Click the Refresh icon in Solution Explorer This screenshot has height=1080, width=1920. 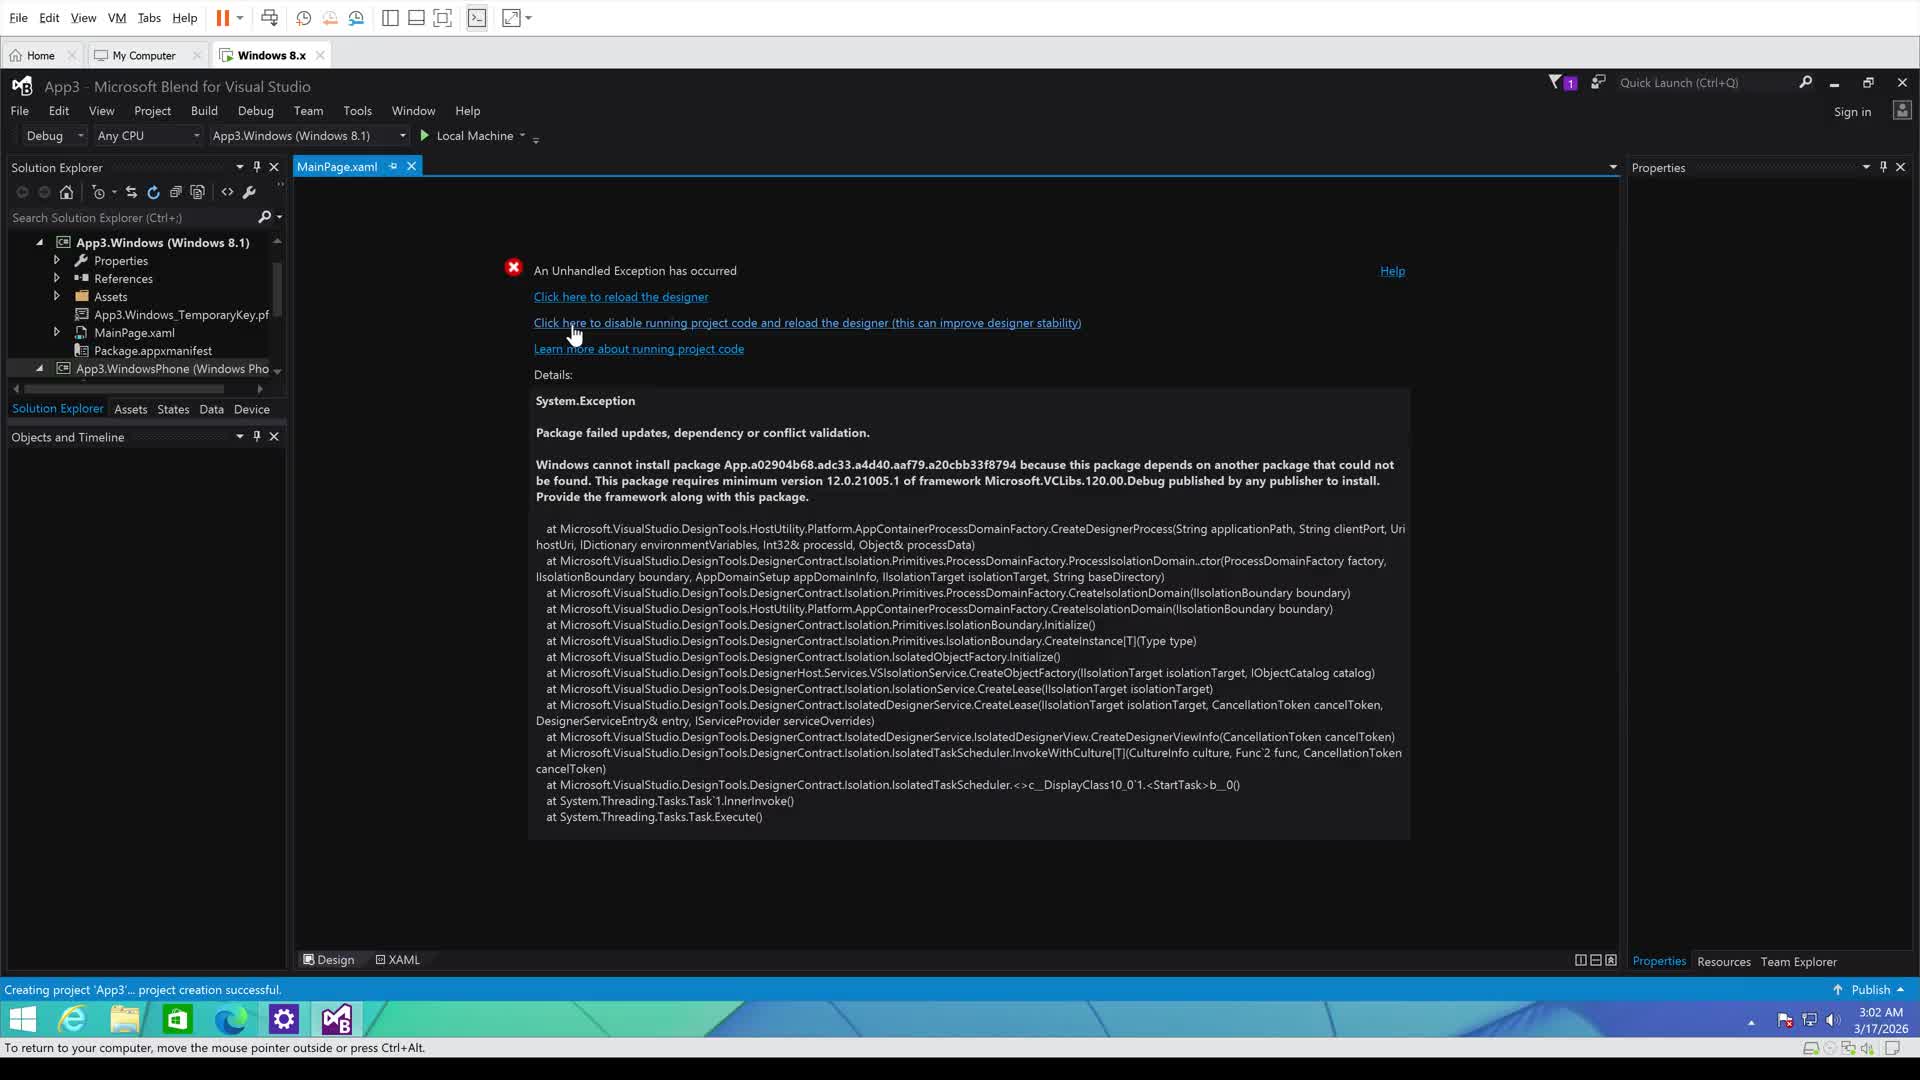pos(153,193)
